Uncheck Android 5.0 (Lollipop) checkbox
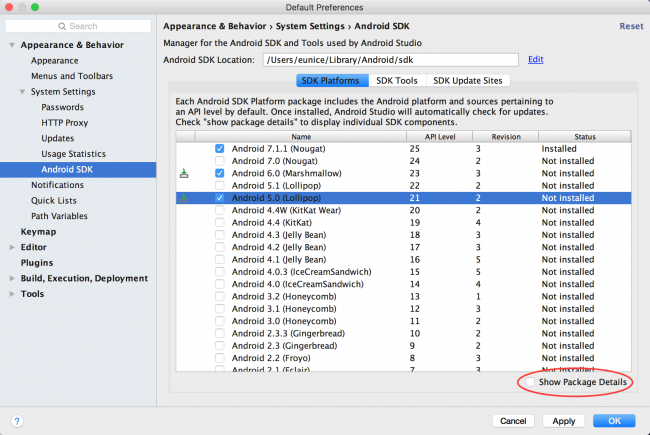This screenshot has width=650, height=435. (x=220, y=198)
